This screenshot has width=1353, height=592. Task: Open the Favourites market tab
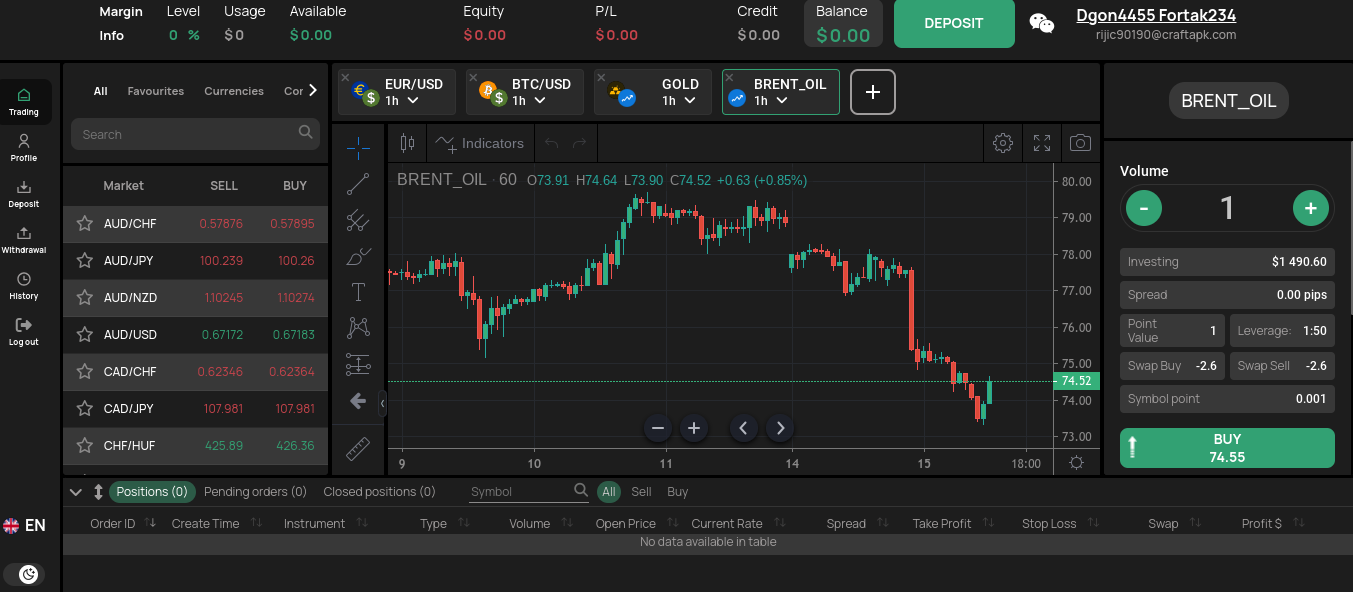(156, 91)
